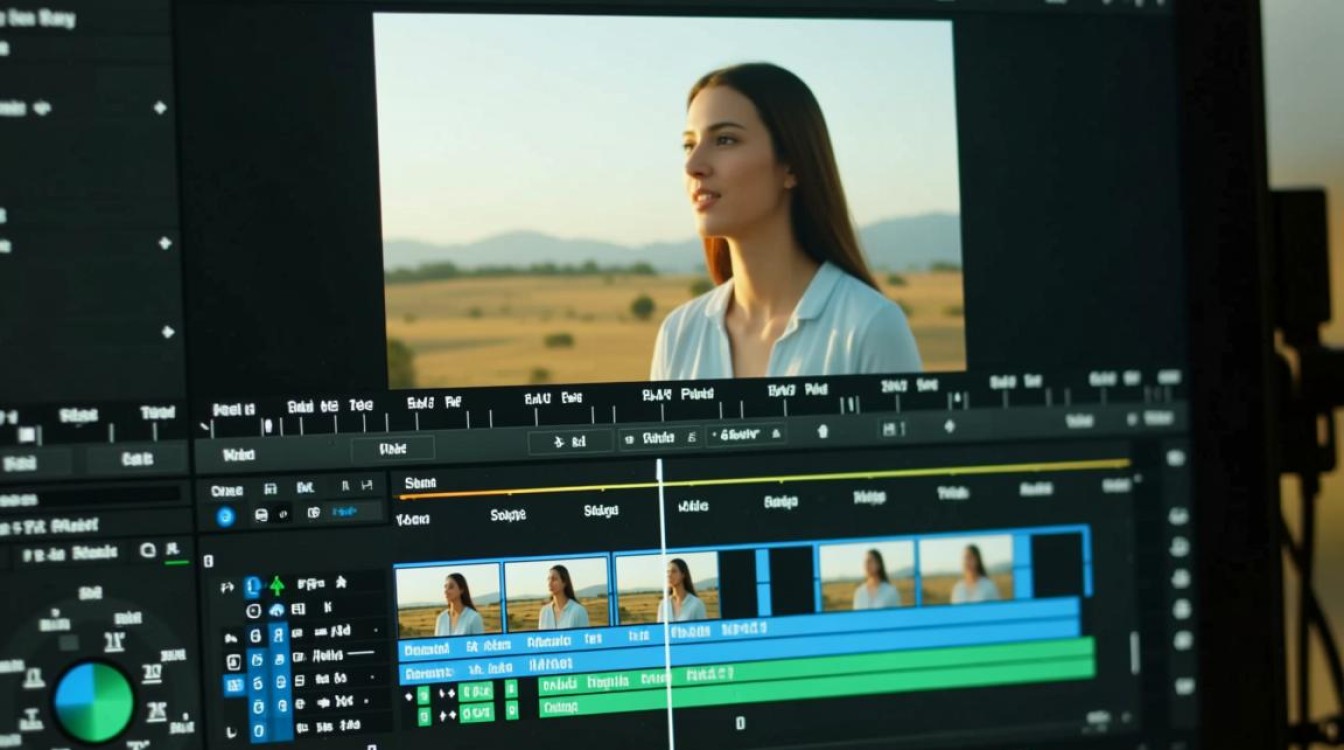Screen dimensions: 1344x750
Task: Select the upper blue track bar beneath the thumbnails
Action: coord(739,628)
